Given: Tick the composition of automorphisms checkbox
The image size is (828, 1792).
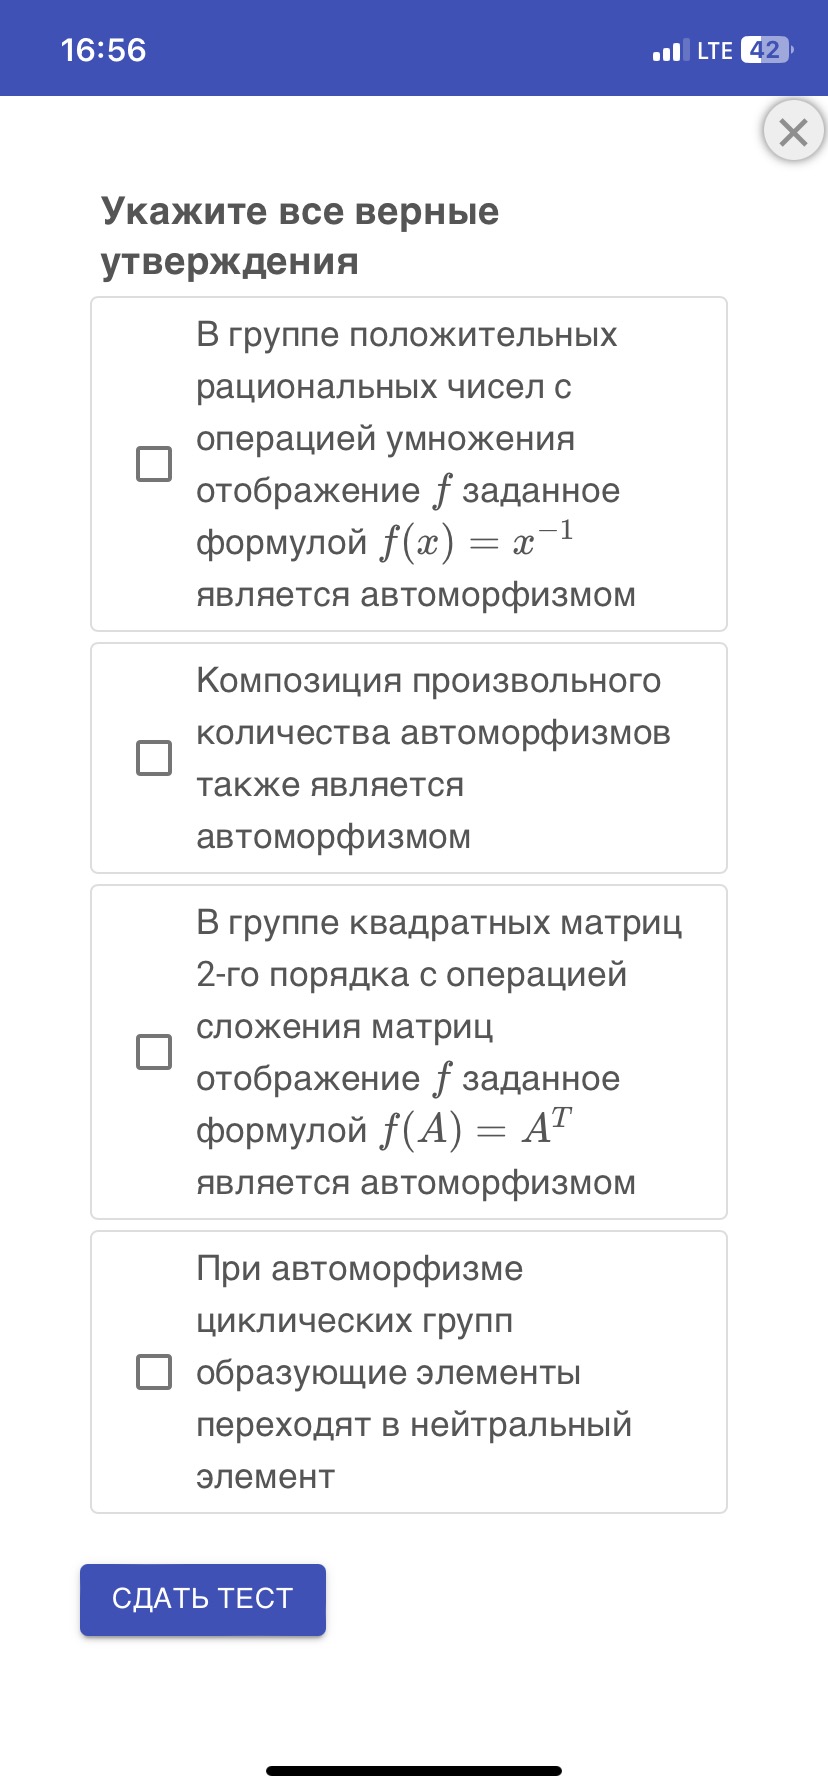Looking at the screenshot, I should click(x=154, y=758).
